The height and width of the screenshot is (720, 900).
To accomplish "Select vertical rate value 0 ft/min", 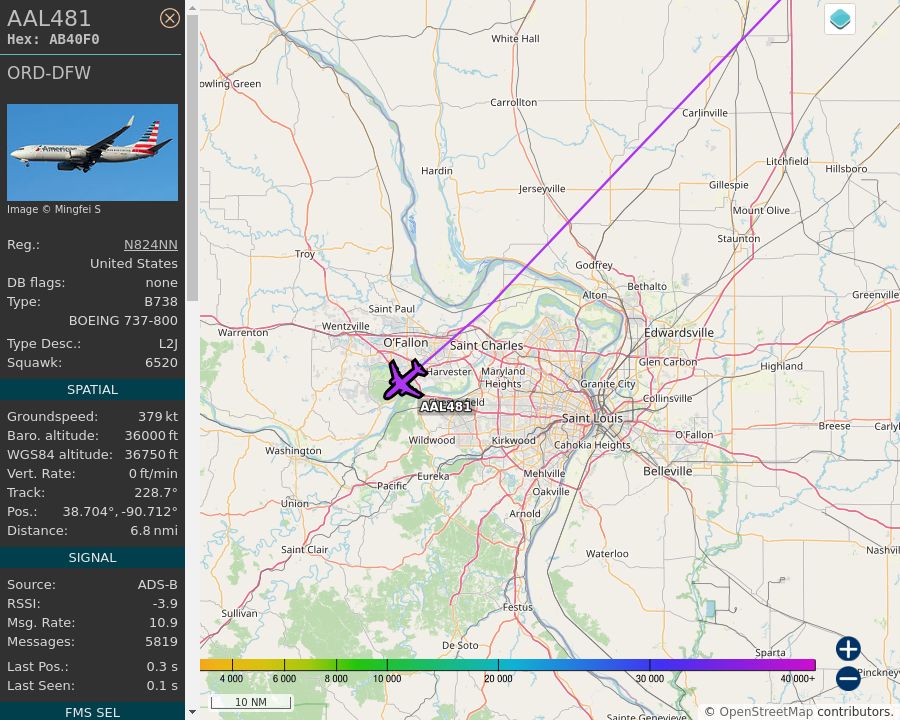I will [153, 474].
